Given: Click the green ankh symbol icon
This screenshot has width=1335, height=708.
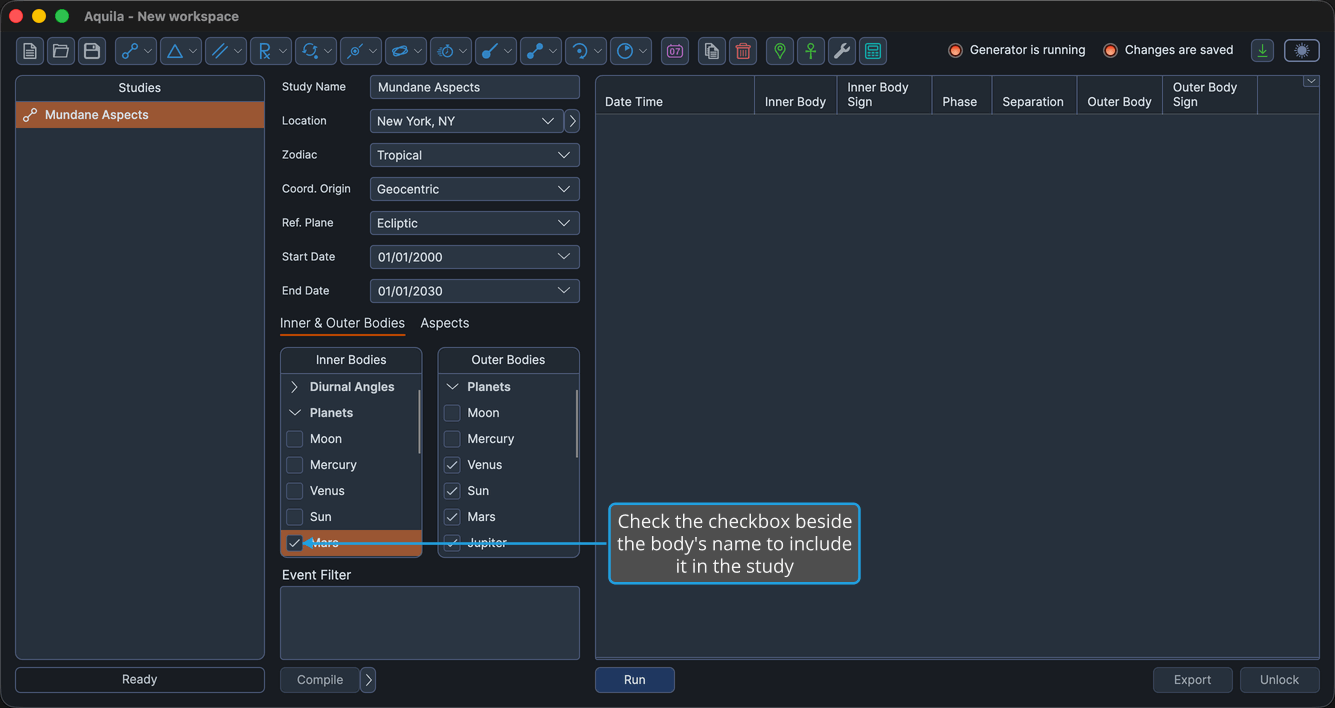Looking at the screenshot, I should [x=811, y=51].
